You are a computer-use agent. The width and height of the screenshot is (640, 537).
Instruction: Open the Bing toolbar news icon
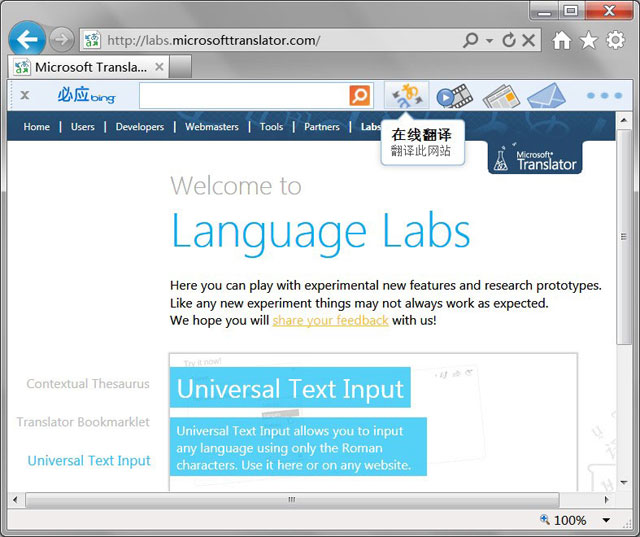click(501, 97)
